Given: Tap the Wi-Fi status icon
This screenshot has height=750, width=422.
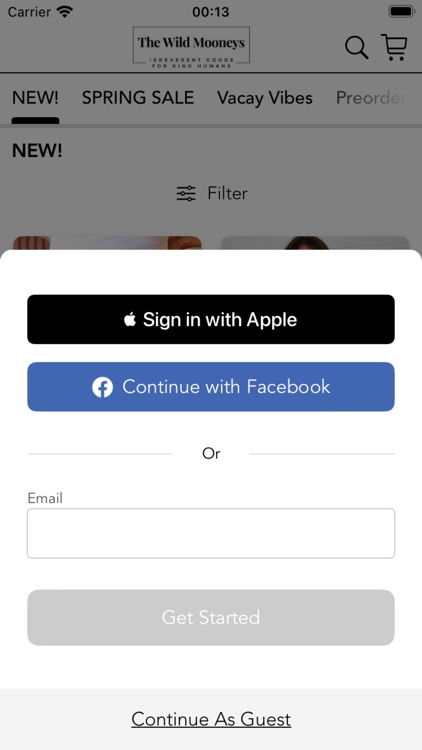Looking at the screenshot, I should (x=64, y=11).
